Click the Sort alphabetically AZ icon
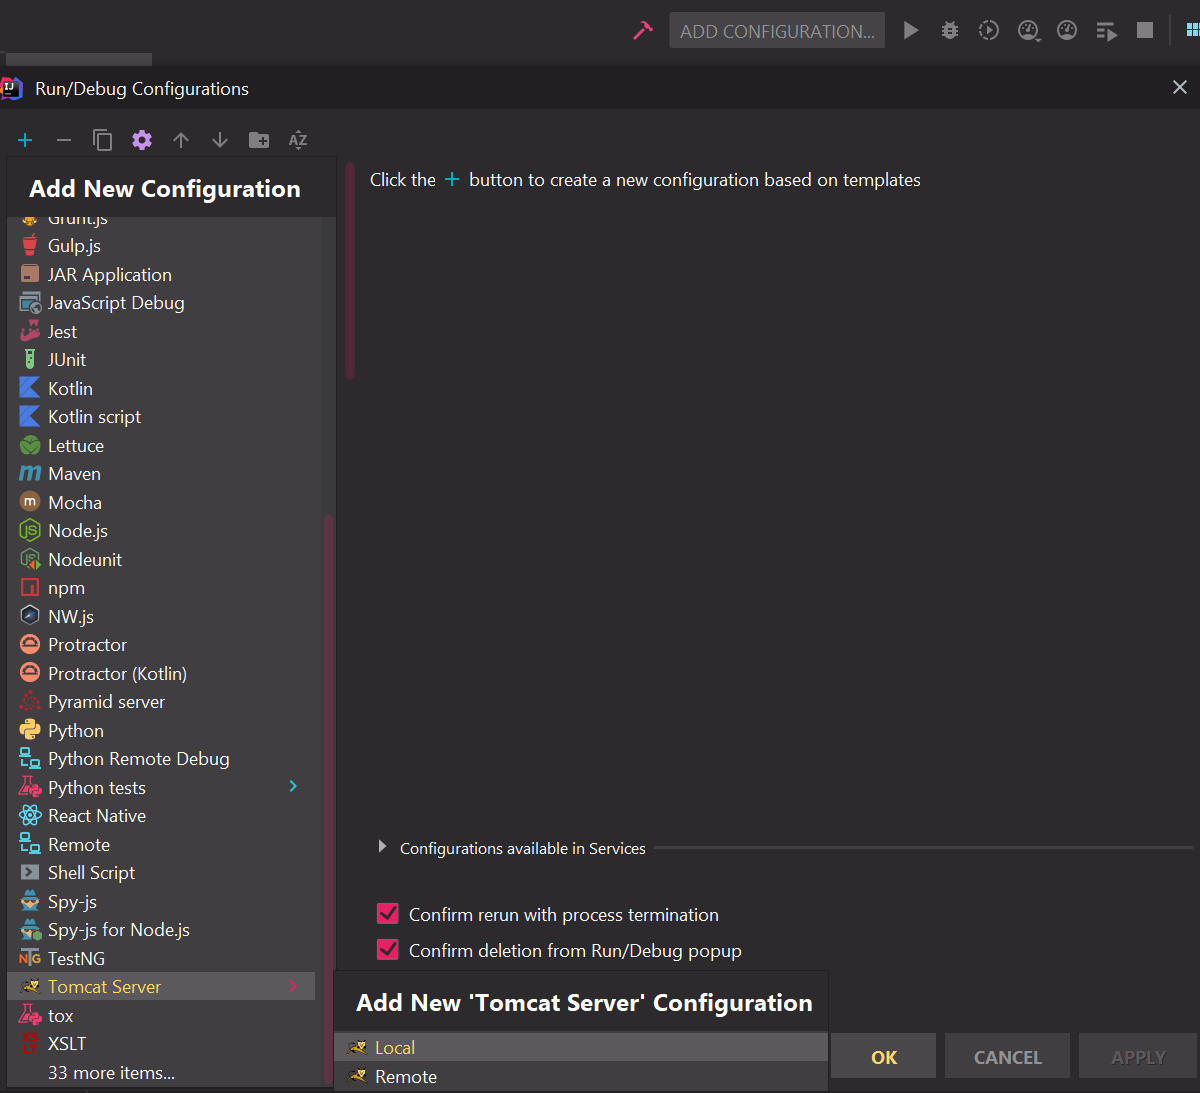 tap(298, 140)
